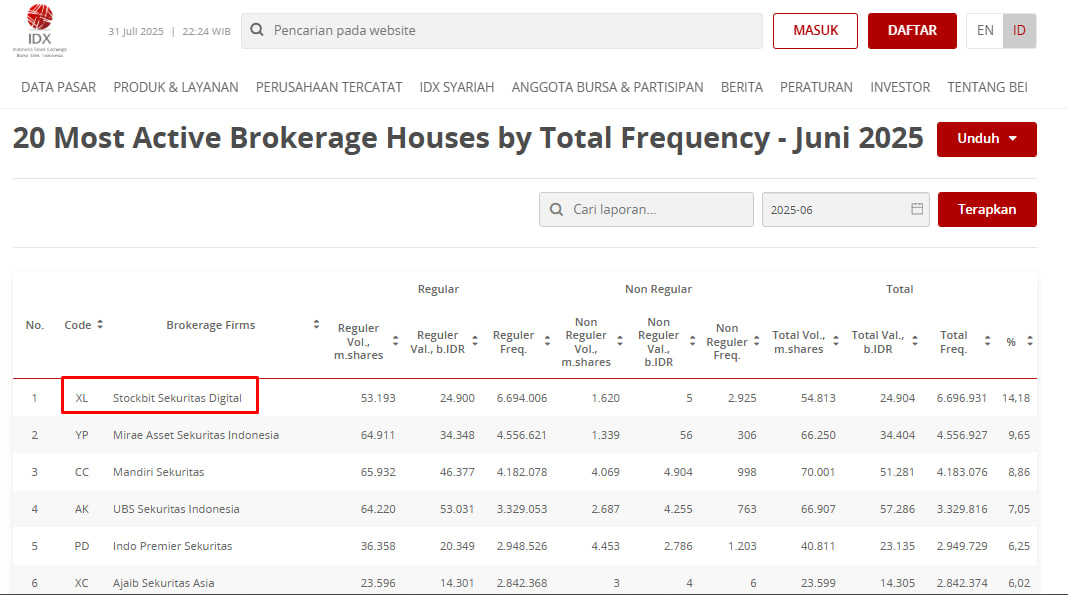
Task: Sort by Reguler Freq. arrows
Action: pyautogui.click(x=547, y=341)
